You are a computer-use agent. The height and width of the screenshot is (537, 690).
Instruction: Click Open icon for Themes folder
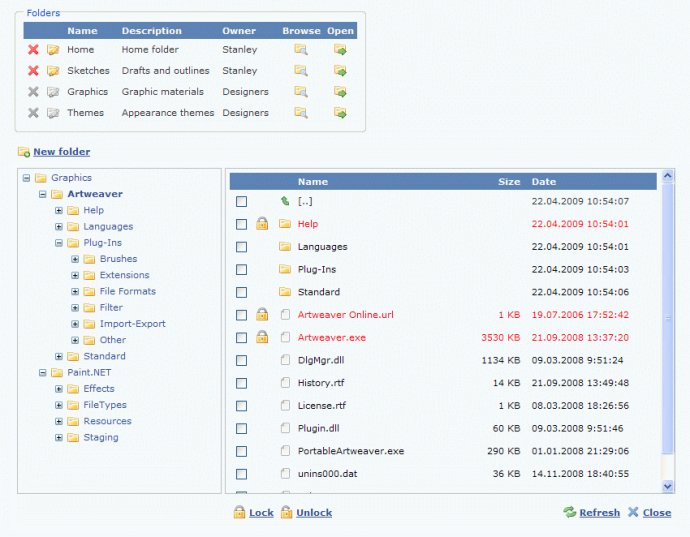[x=340, y=113]
